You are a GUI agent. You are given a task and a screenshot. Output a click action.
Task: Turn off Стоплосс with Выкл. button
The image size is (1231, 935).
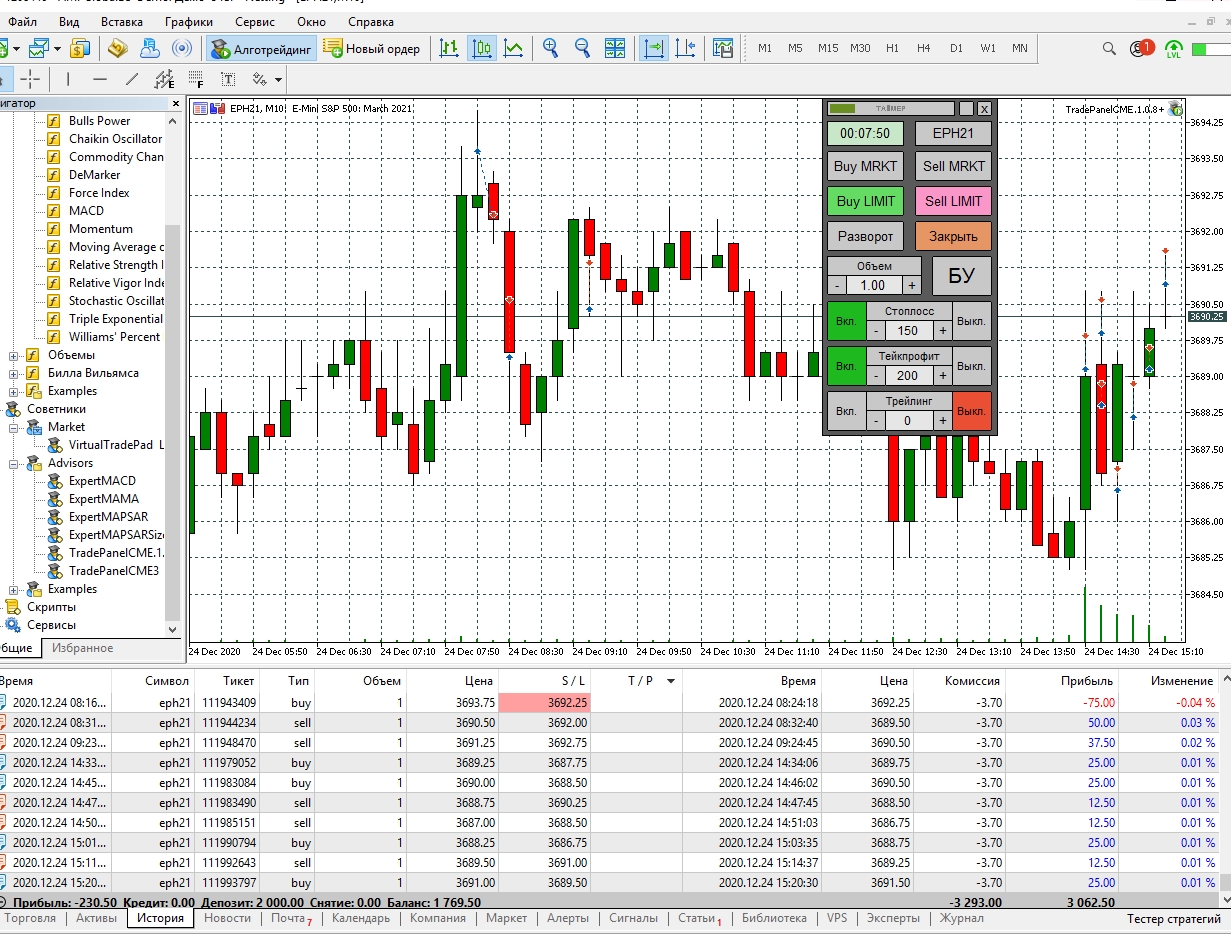pyautogui.click(x=971, y=321)
